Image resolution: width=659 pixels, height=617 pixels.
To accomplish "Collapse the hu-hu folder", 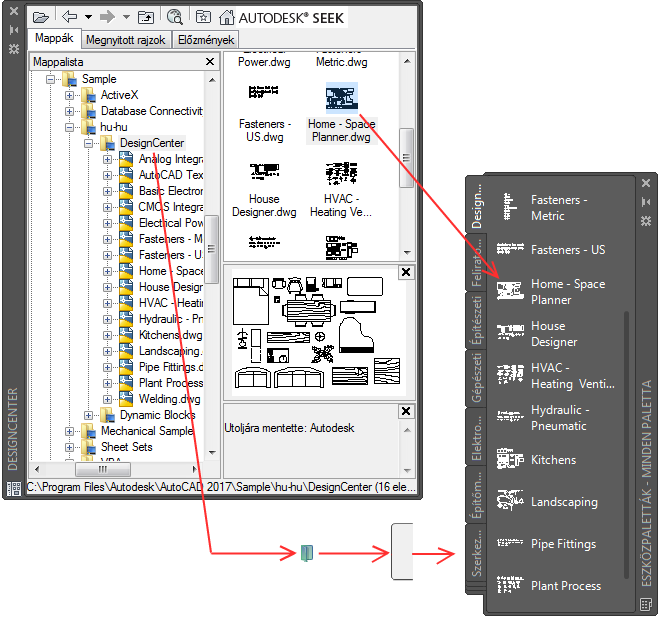I will [x=69, y=127].
